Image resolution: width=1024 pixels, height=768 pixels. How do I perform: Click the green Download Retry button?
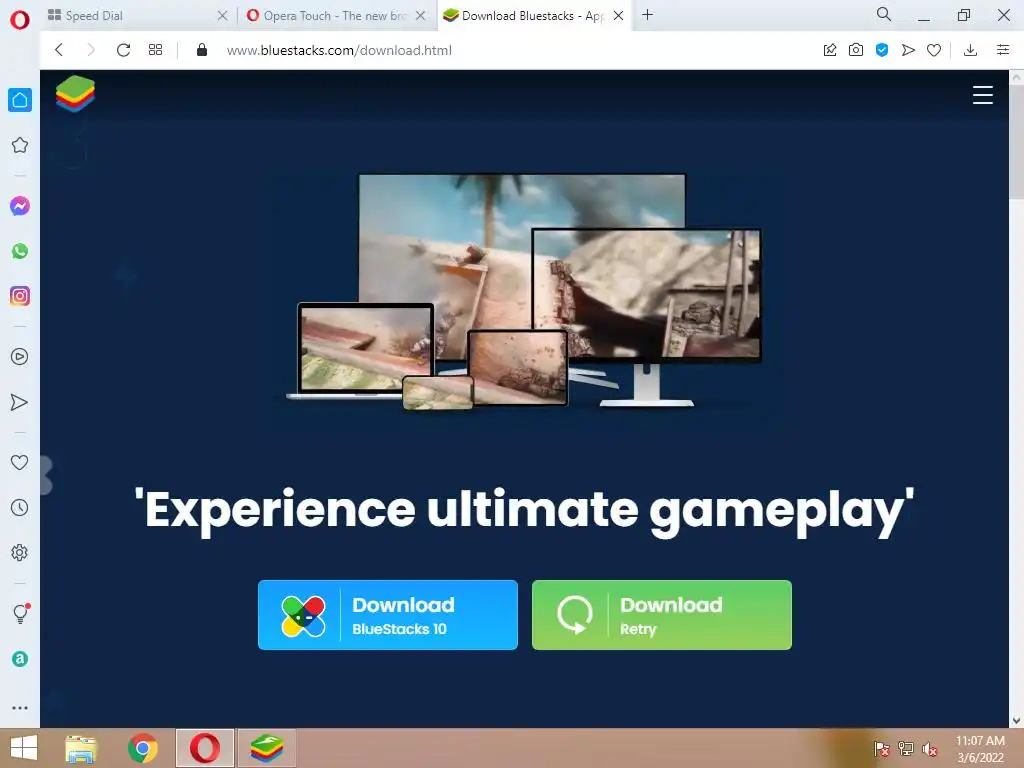pyautogui.click(x=662, y=615)
